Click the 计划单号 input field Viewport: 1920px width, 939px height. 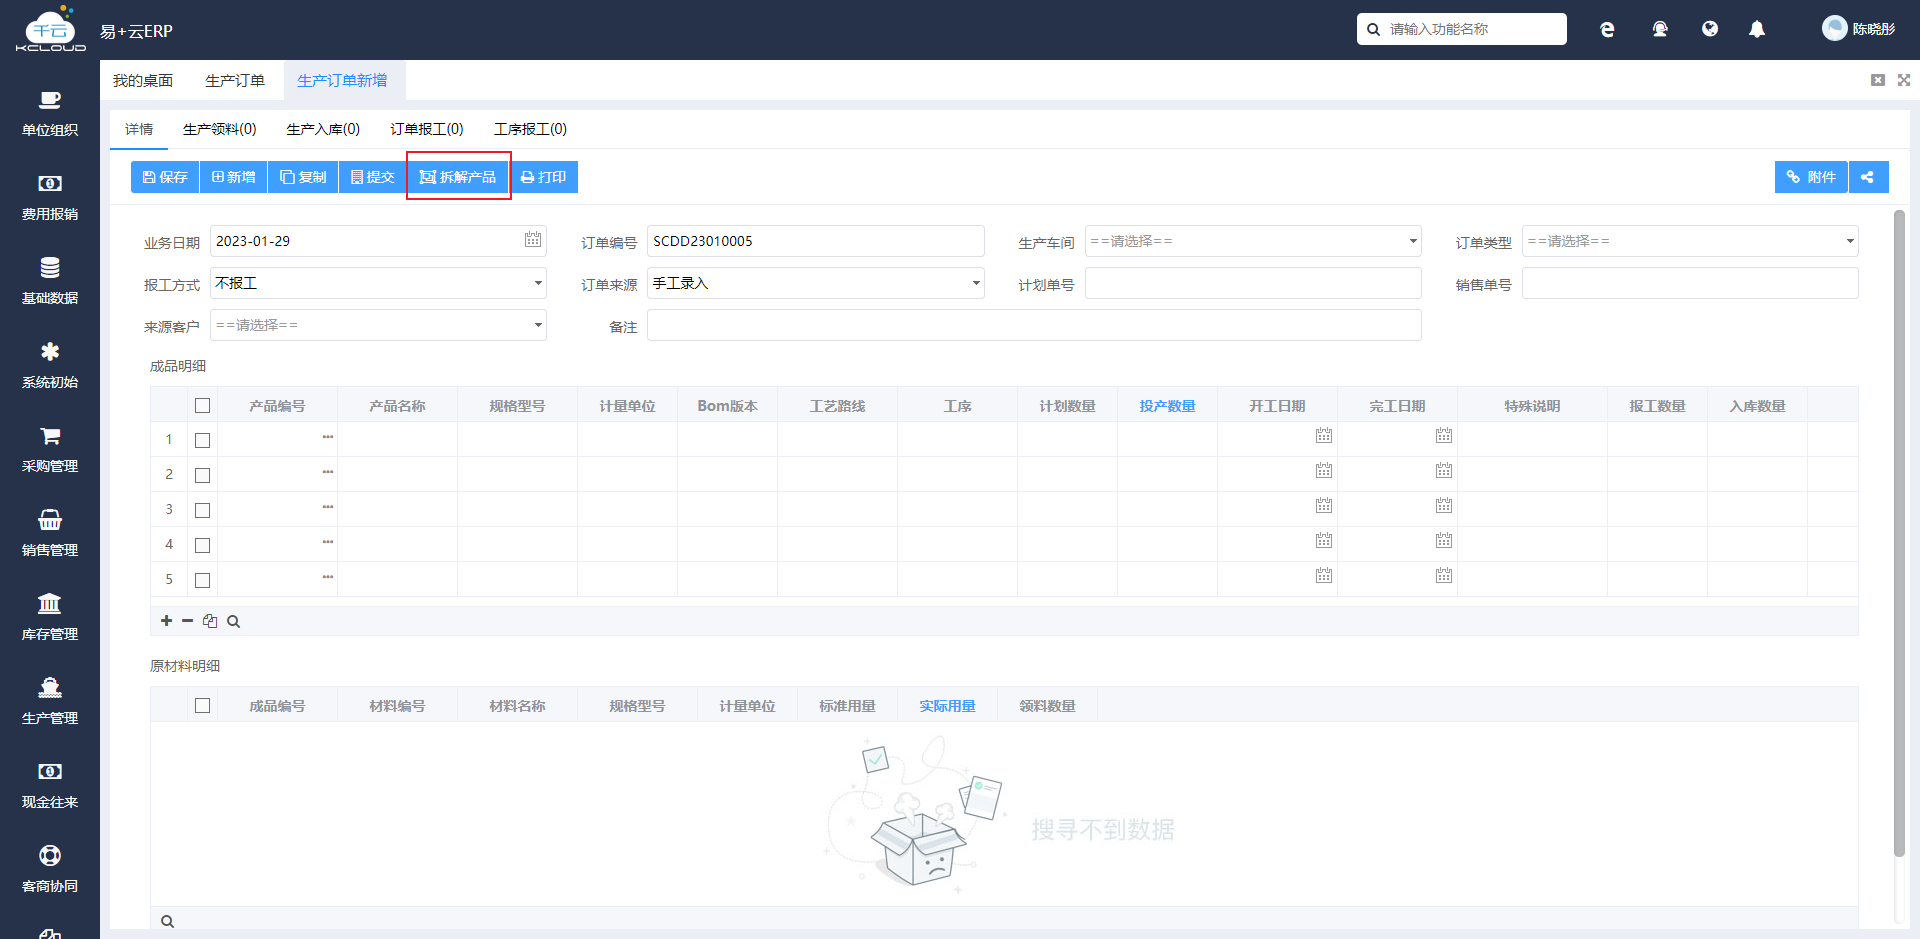(1253, 283)
